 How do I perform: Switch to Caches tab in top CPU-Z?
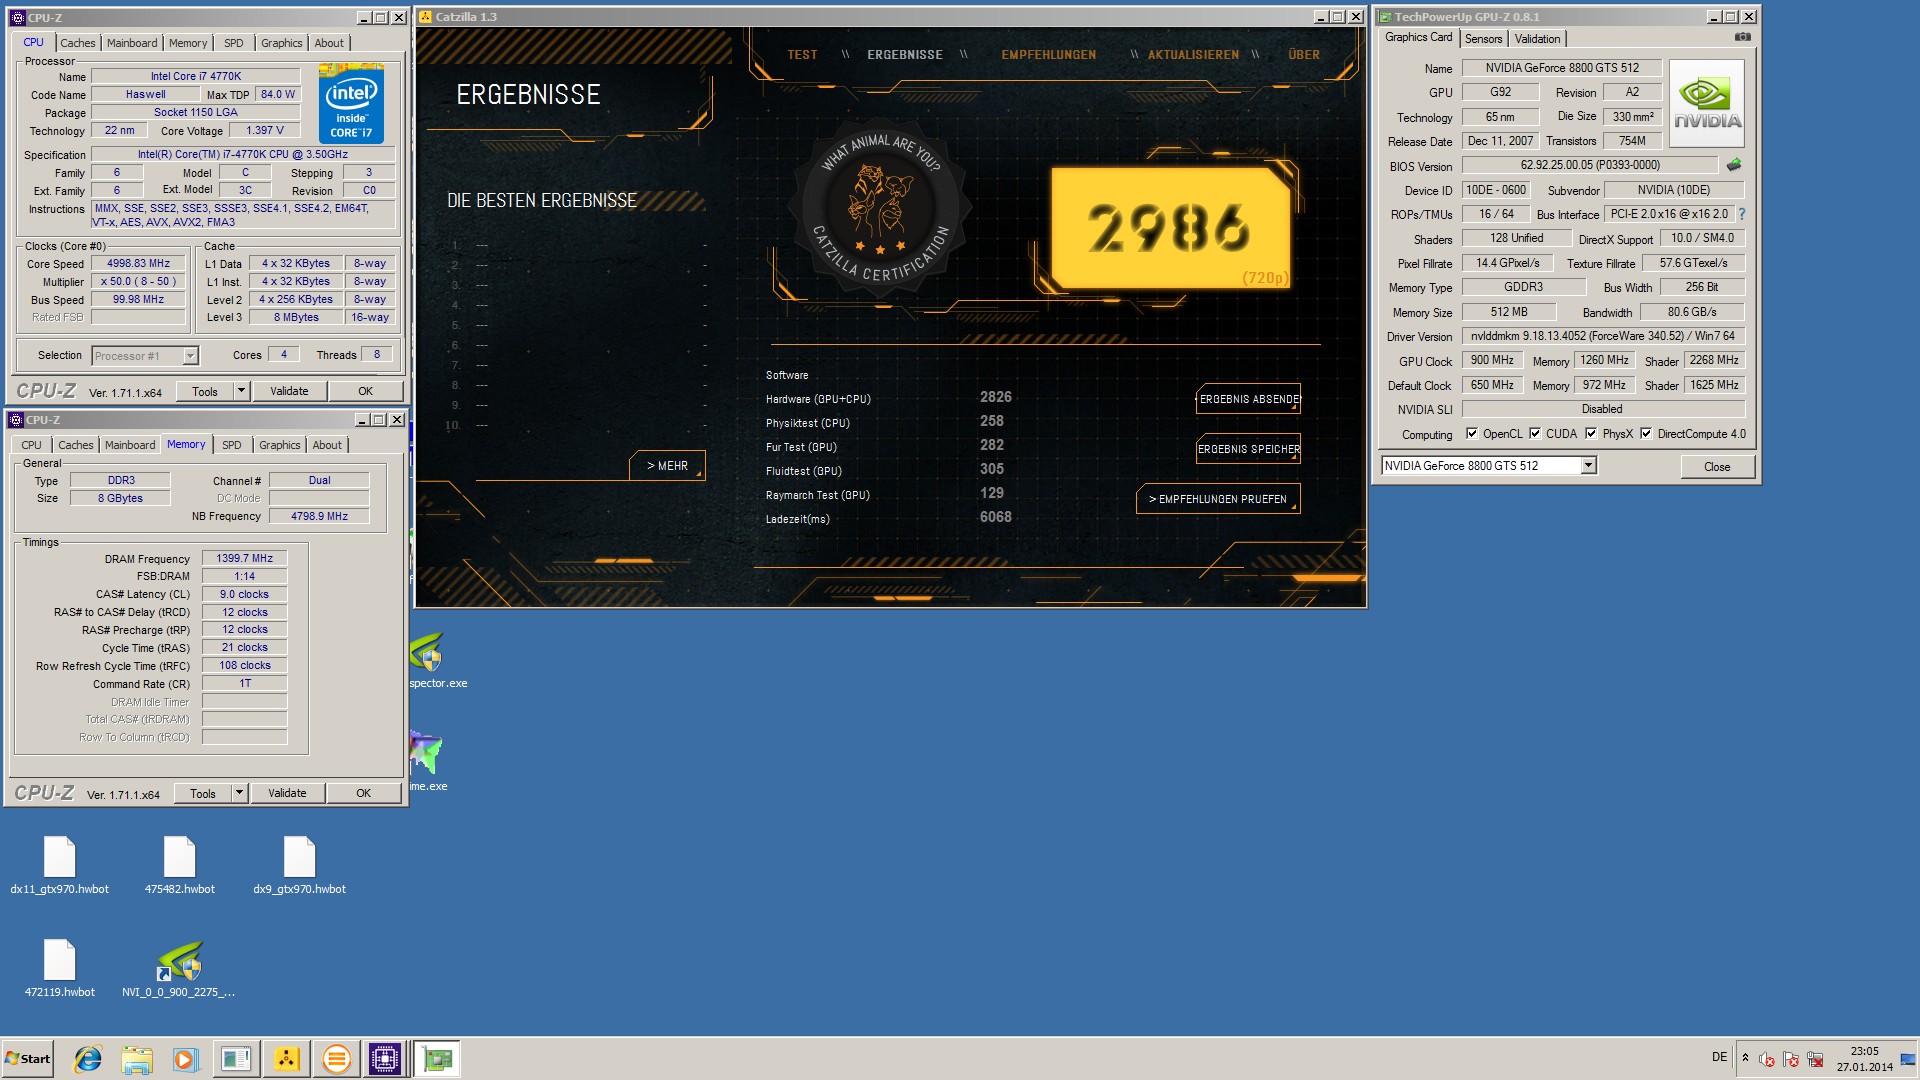pos(77,43)
